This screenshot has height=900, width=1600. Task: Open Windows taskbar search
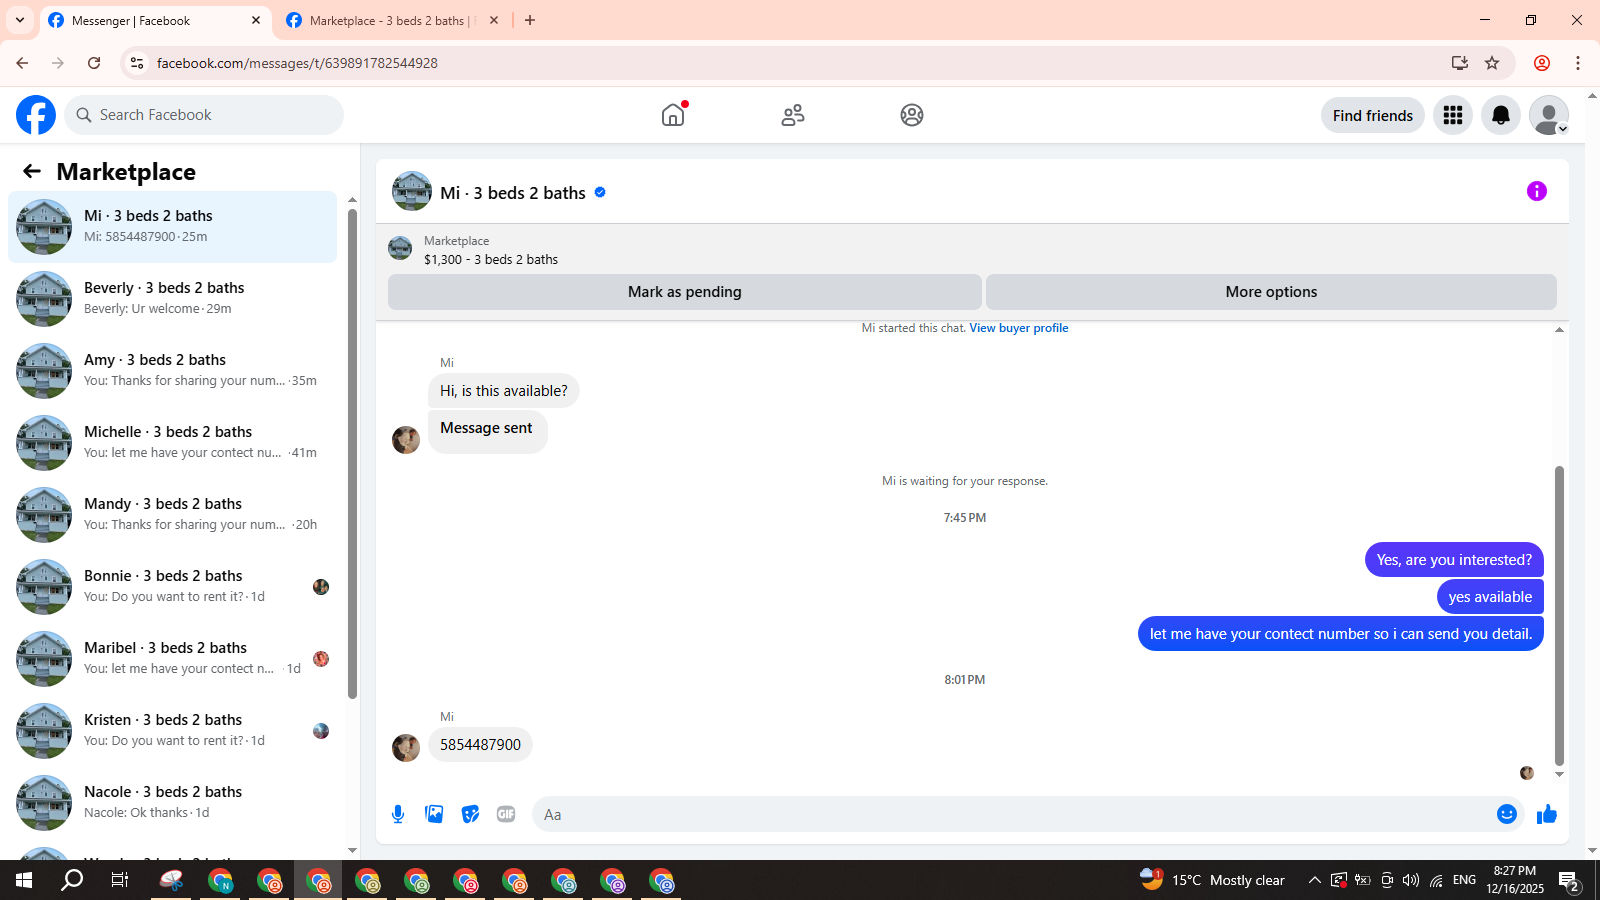[72, 880]
